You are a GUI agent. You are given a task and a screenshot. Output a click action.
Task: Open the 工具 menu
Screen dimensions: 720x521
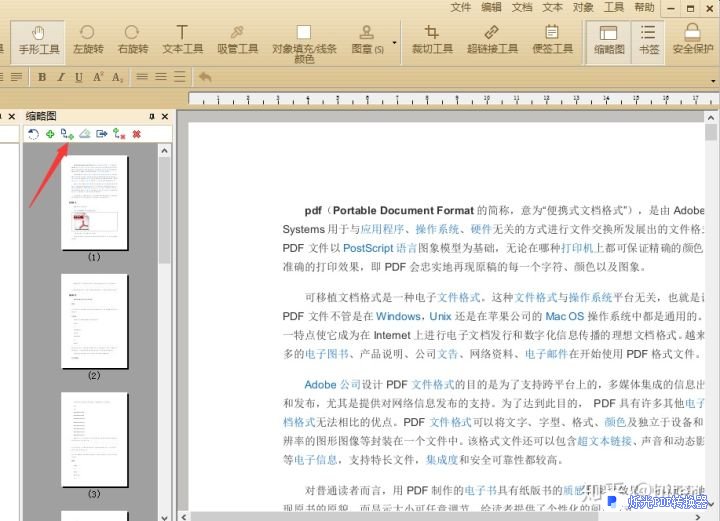614,7
